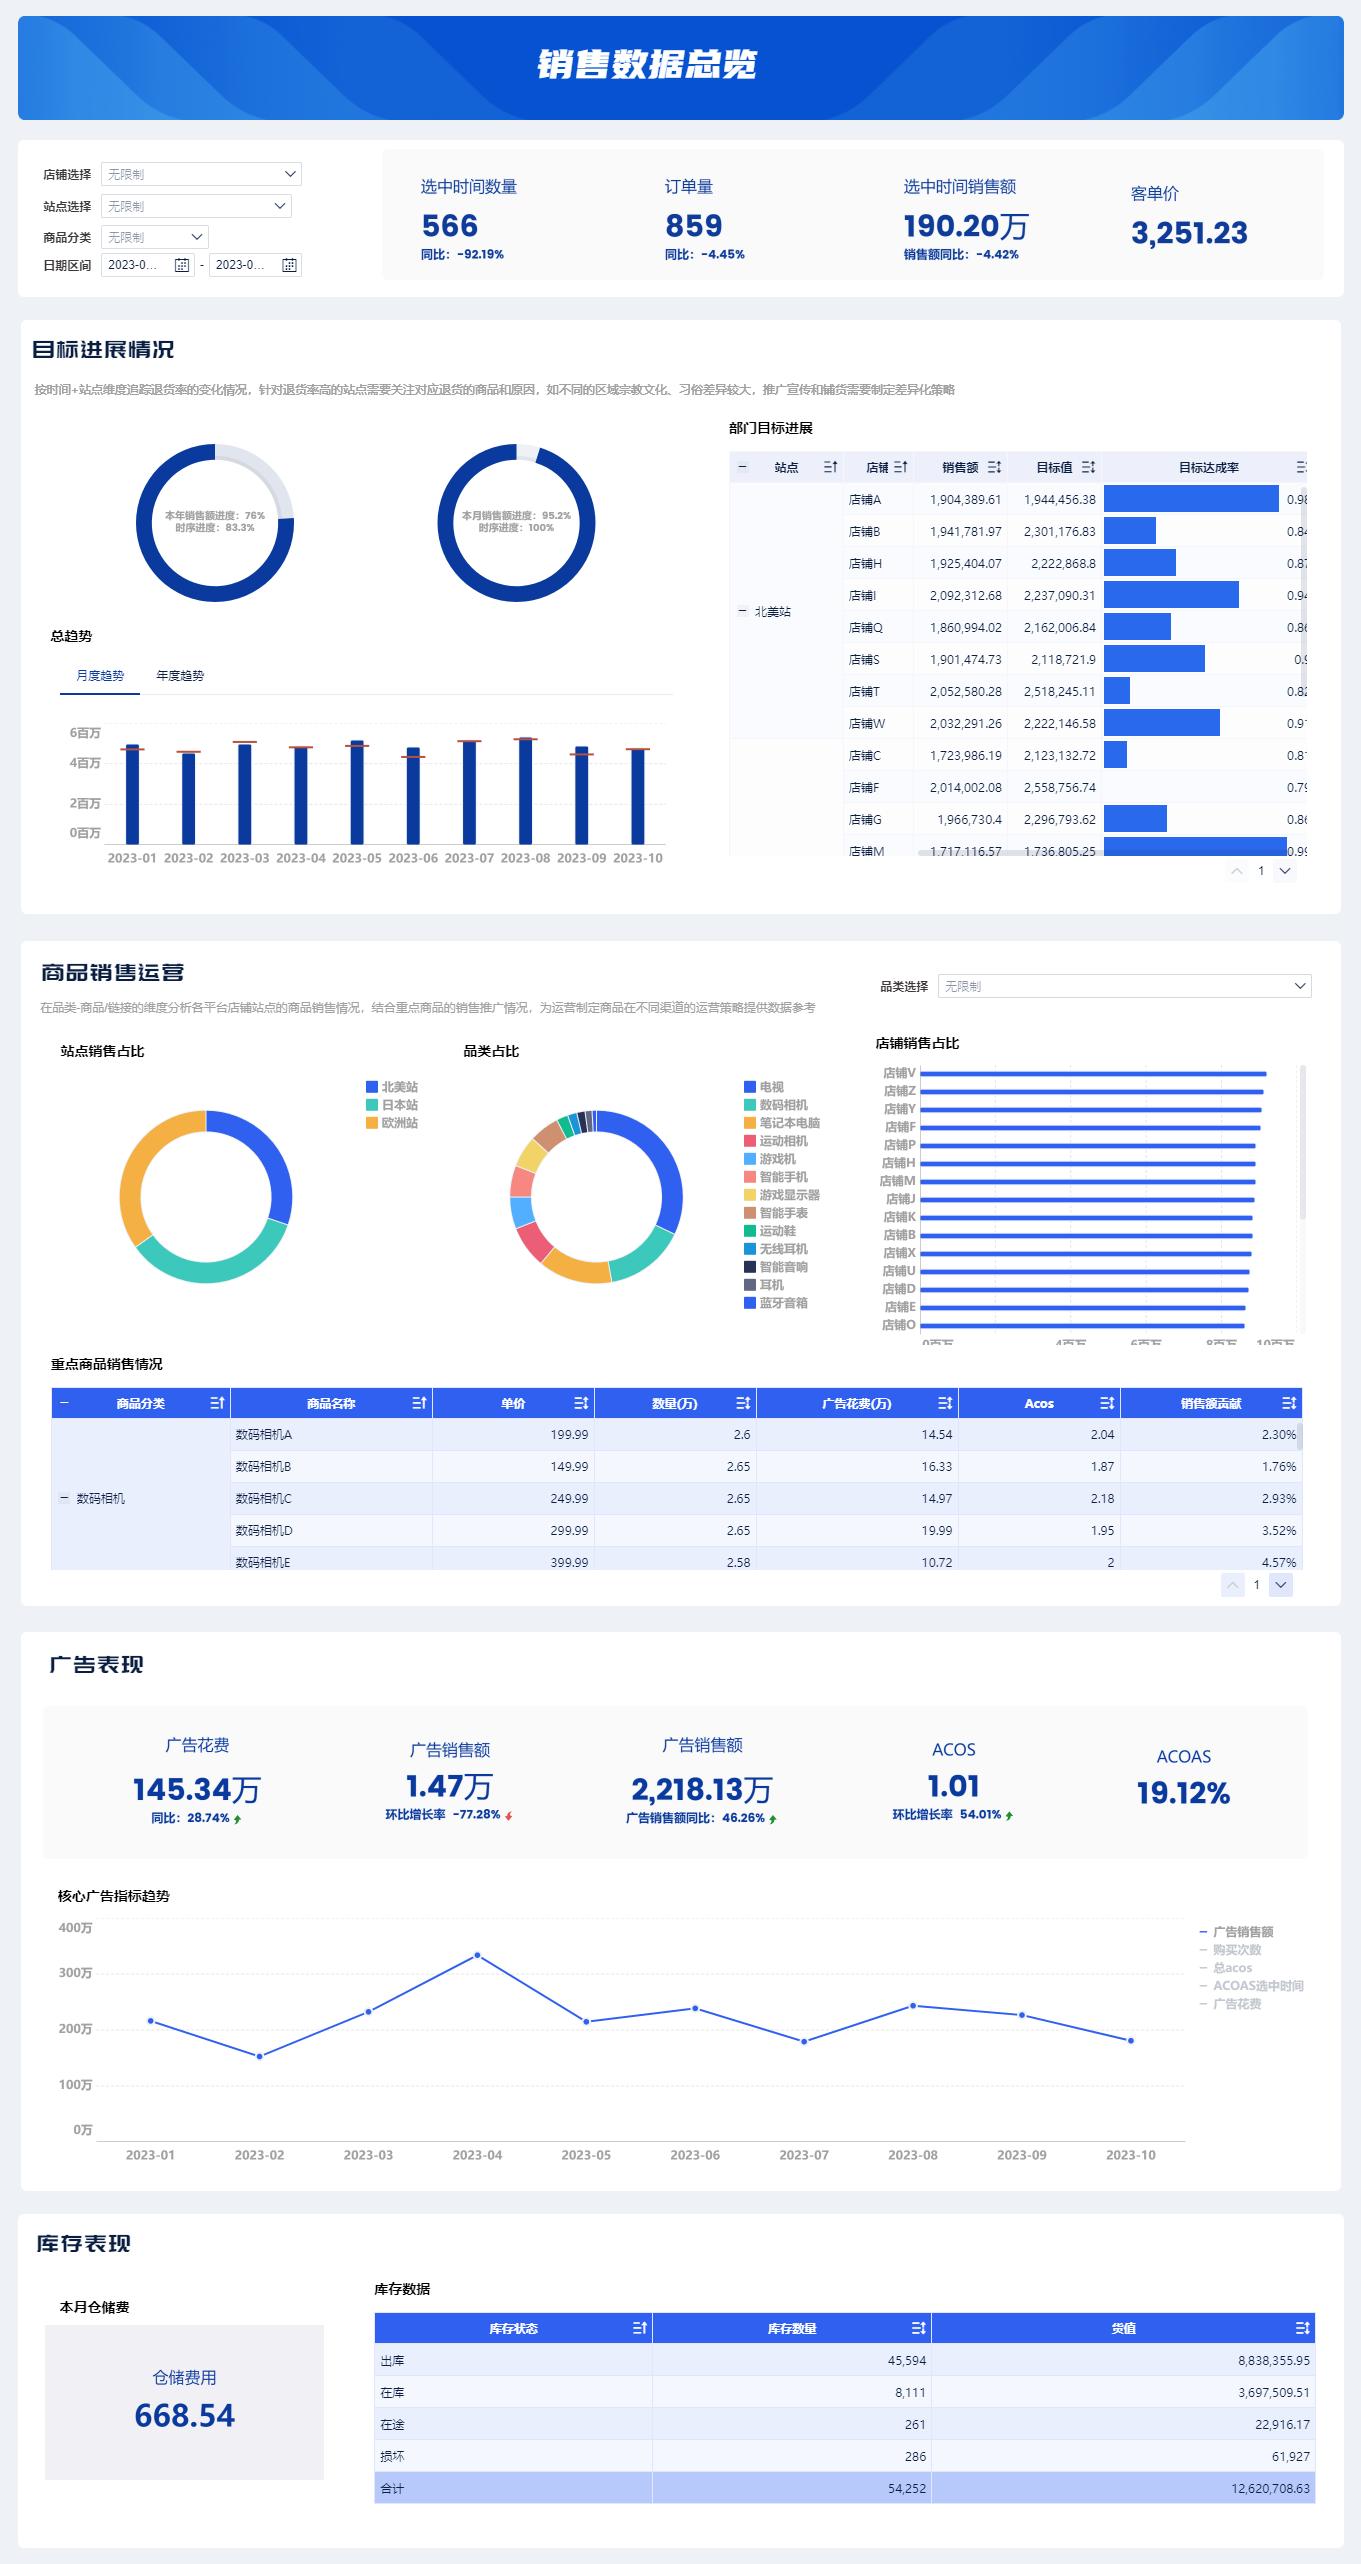Open the start date calendar icon
The height and width of the screenshot is (2564, 1361).
pos(182,265)
